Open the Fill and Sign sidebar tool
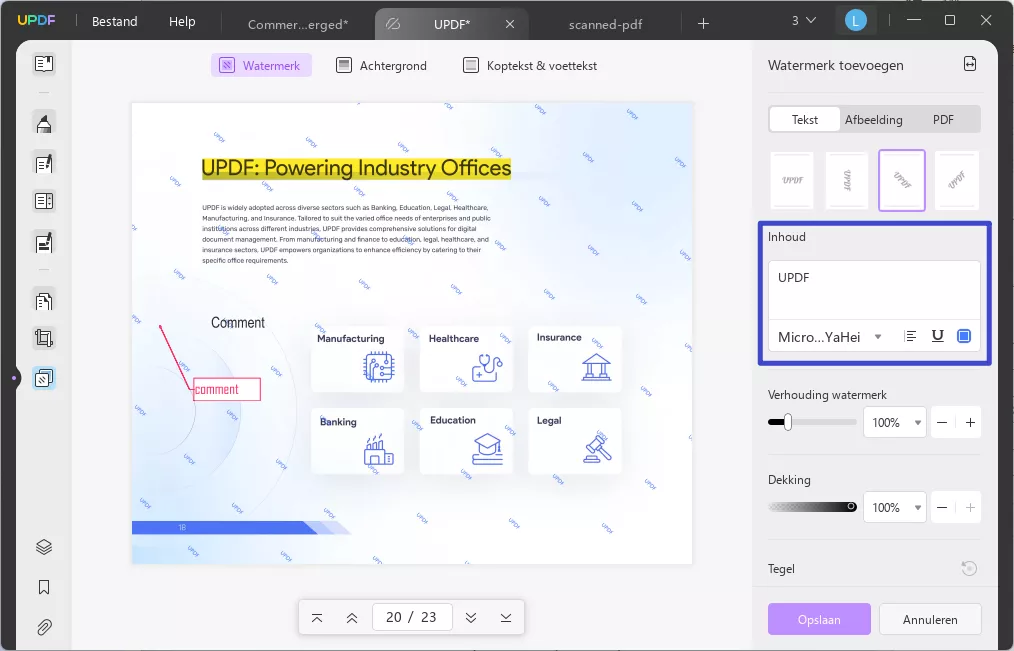The height and width of the screenshot is (651, 1014). (x=44, y=243)
